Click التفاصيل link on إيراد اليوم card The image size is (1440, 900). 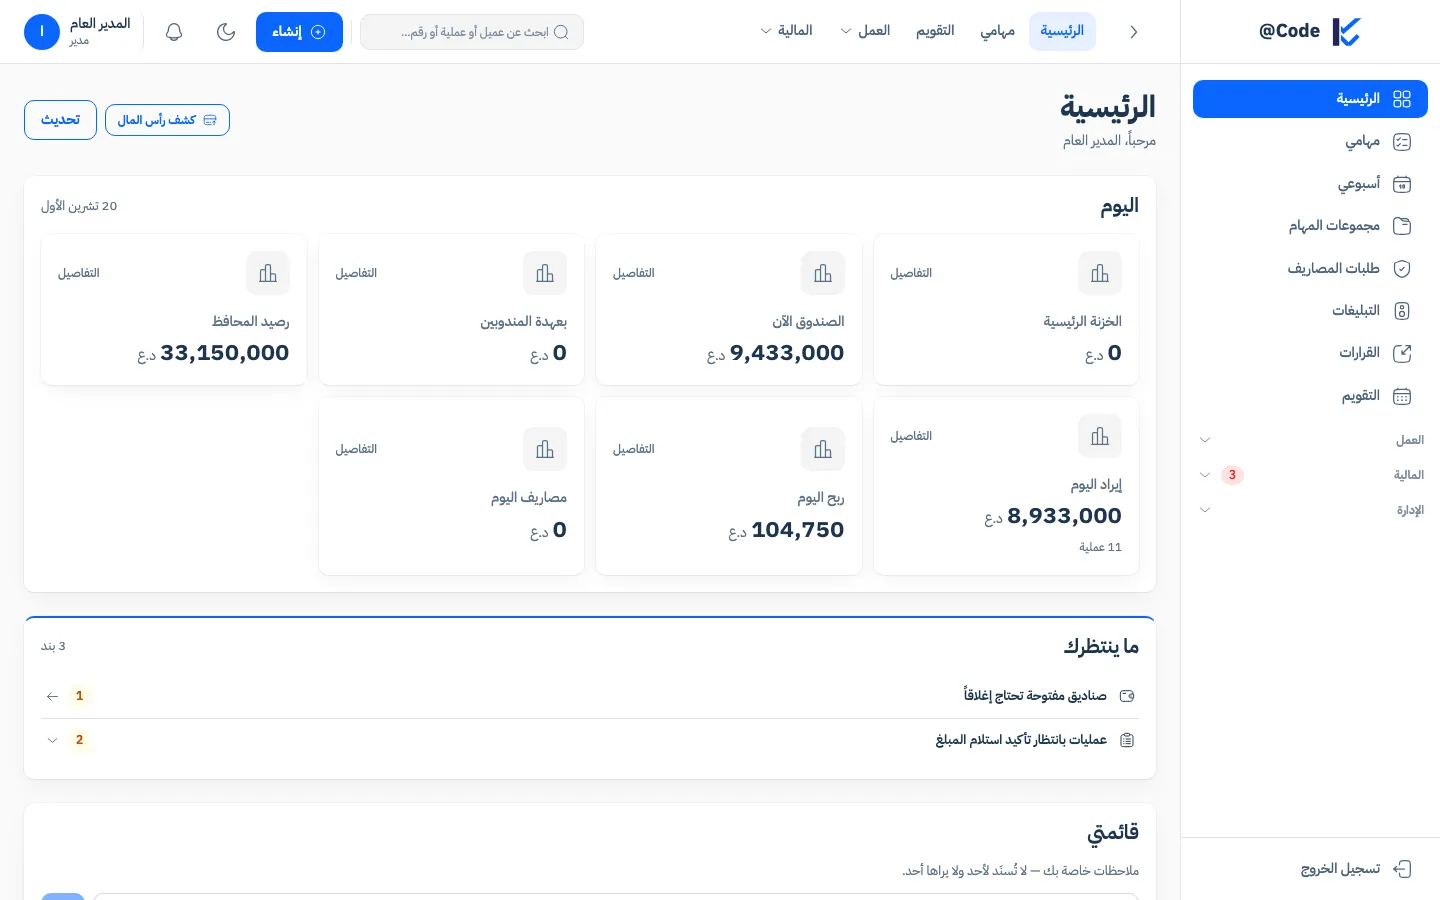(911, 436)
